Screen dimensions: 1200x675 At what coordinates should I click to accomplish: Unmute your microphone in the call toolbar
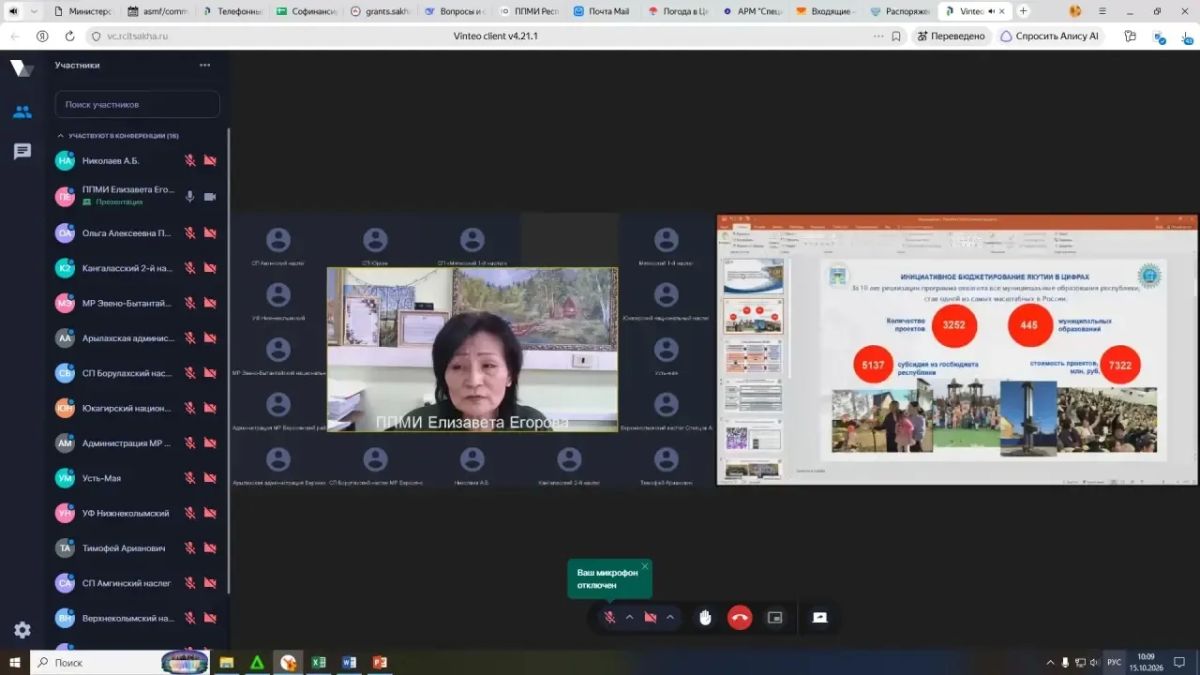[609, 617]
